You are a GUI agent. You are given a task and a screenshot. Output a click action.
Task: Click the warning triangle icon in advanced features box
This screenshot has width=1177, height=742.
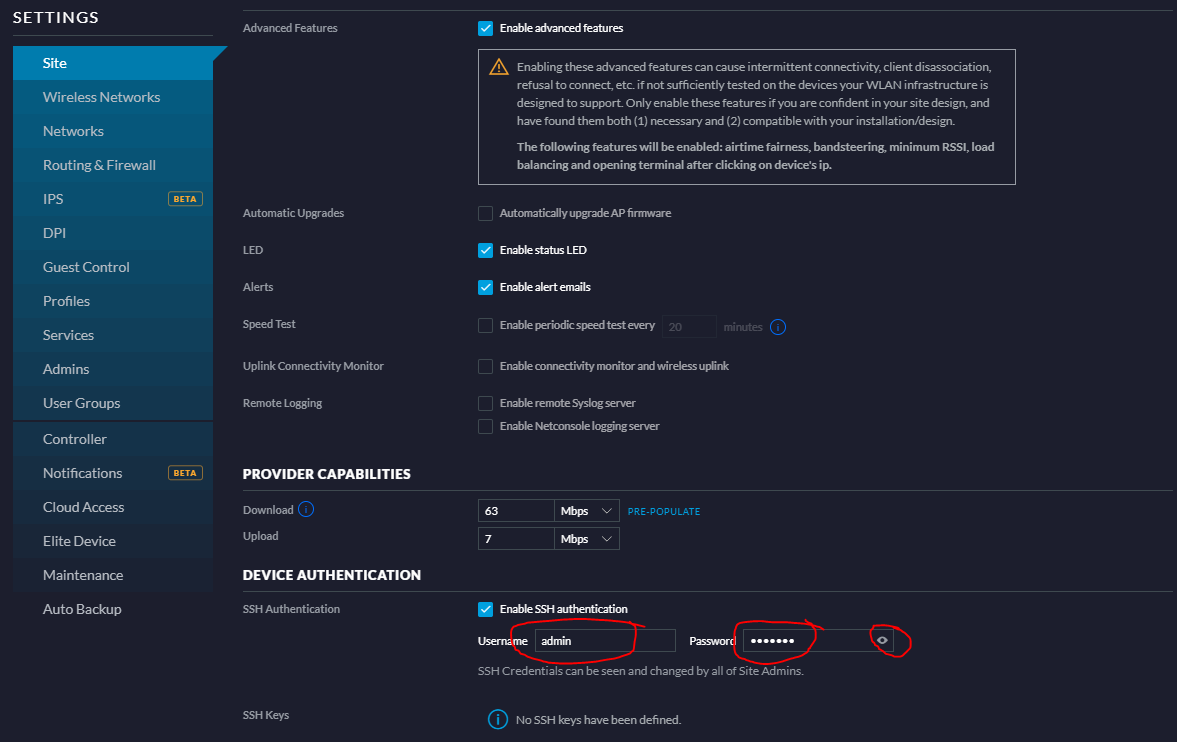tap(498, 68)
